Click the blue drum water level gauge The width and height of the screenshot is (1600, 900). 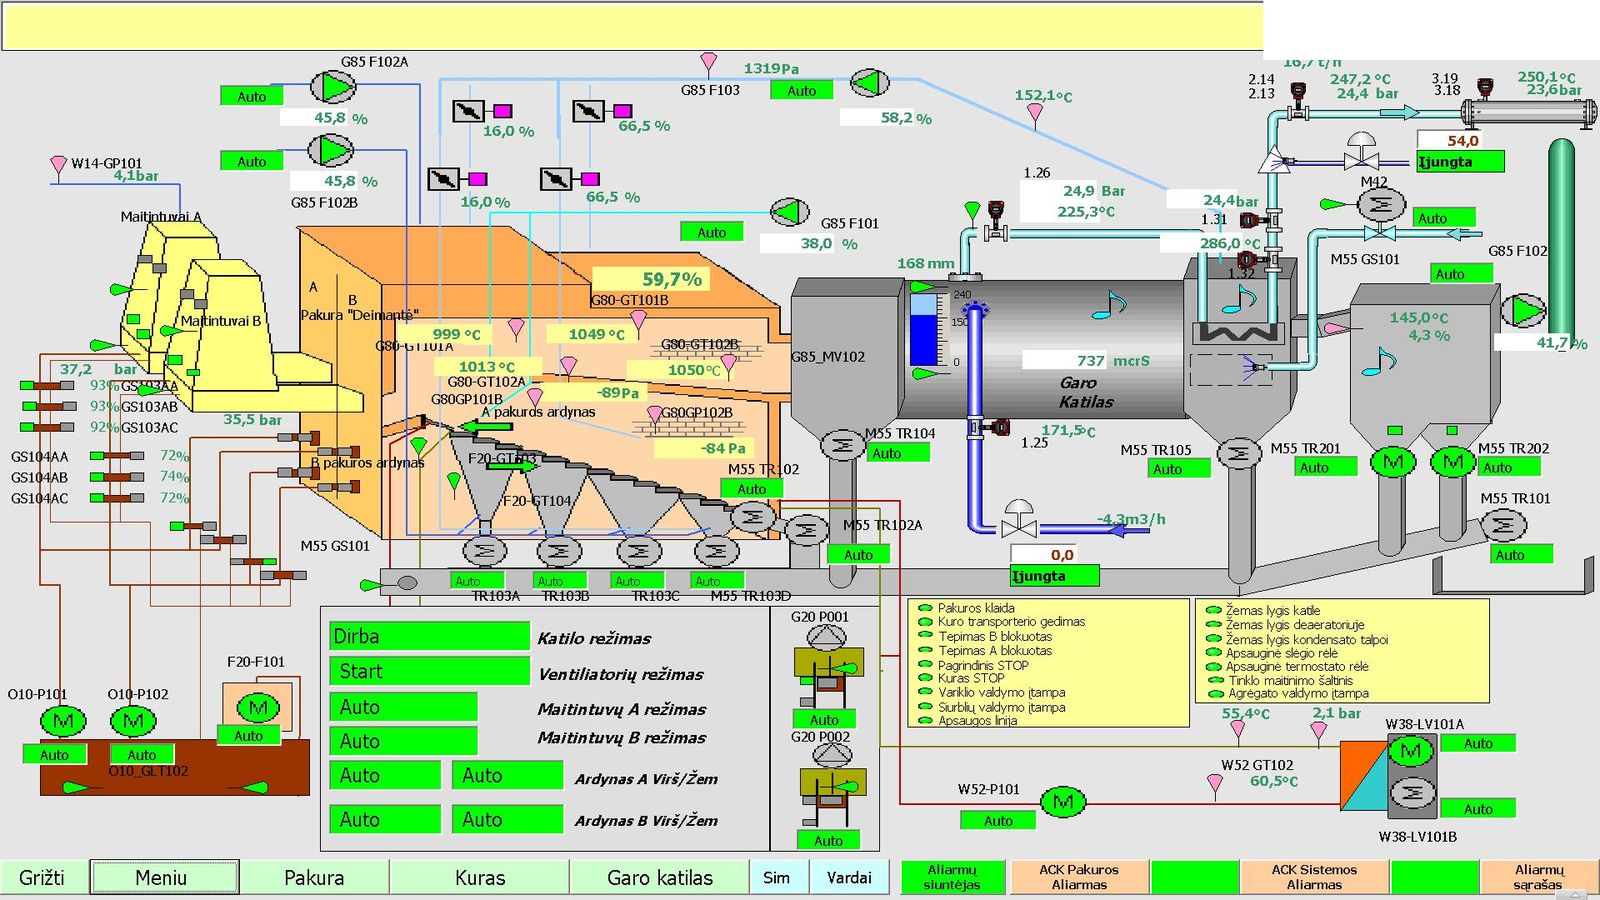tap(924, 329)
